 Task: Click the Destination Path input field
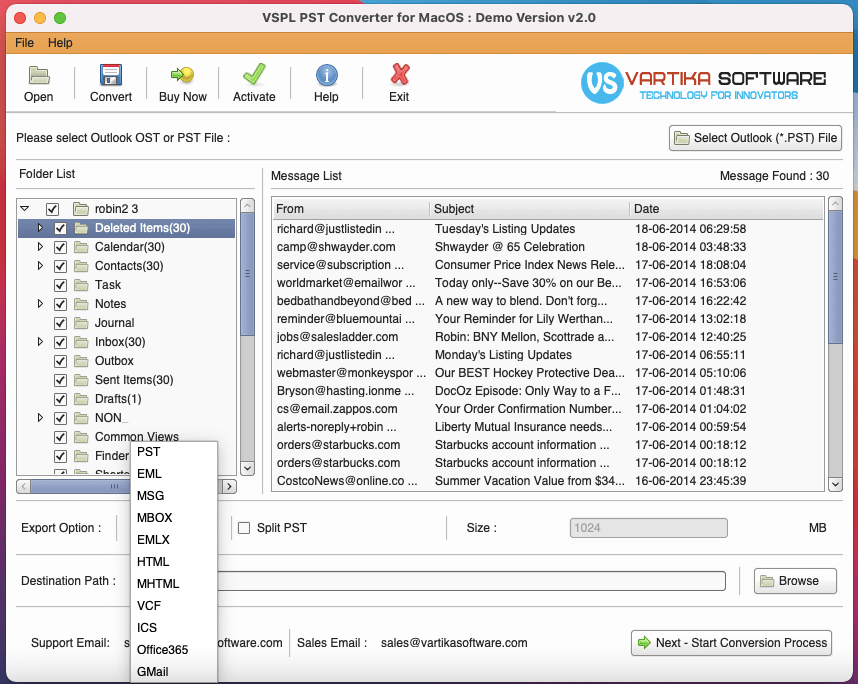point(471,581)
